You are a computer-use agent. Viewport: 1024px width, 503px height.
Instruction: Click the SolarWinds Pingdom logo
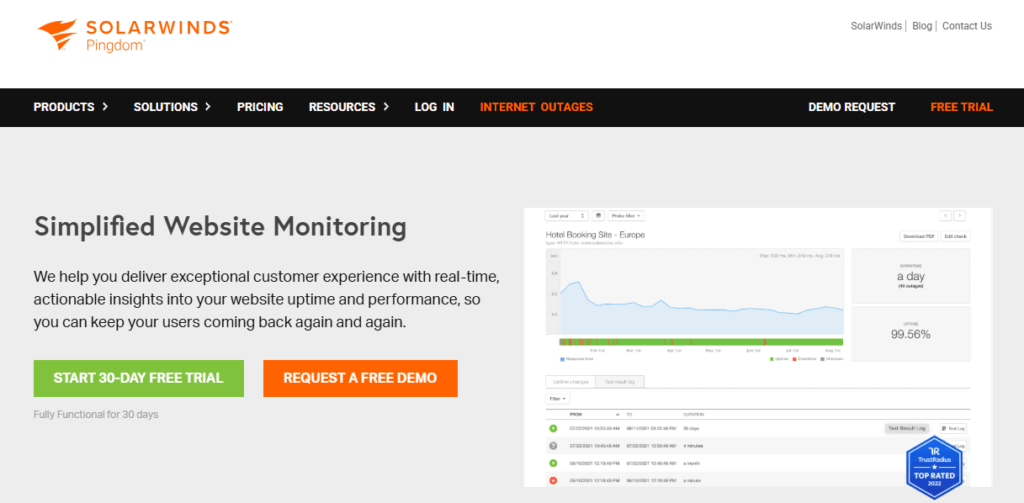[x=134, y=35]
